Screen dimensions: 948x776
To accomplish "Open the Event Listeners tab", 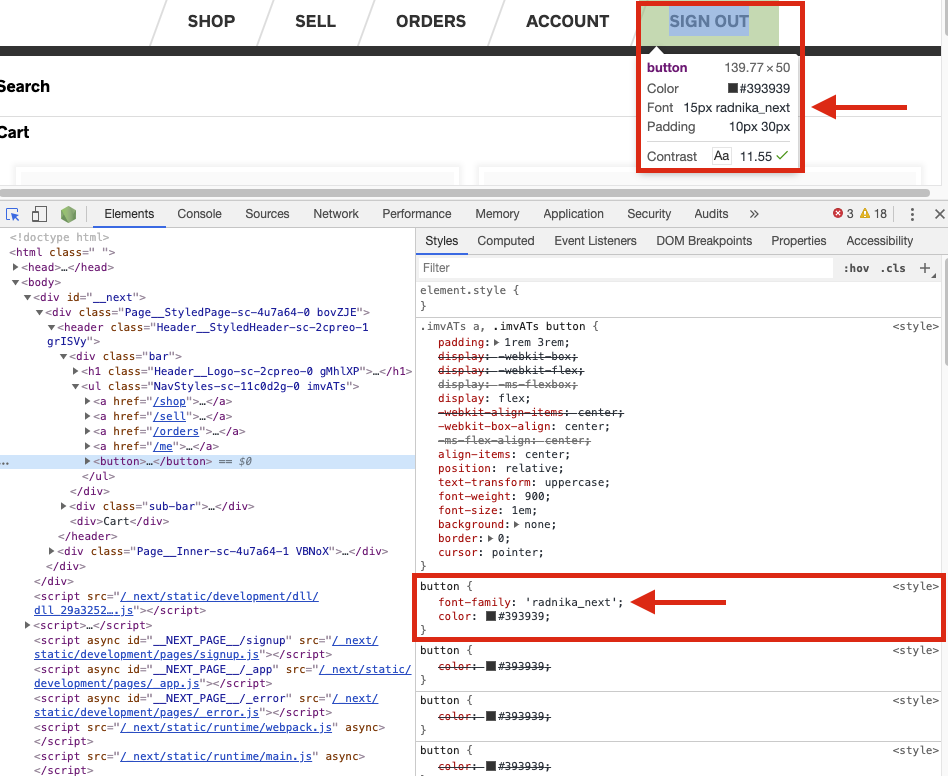I will 596,241.
